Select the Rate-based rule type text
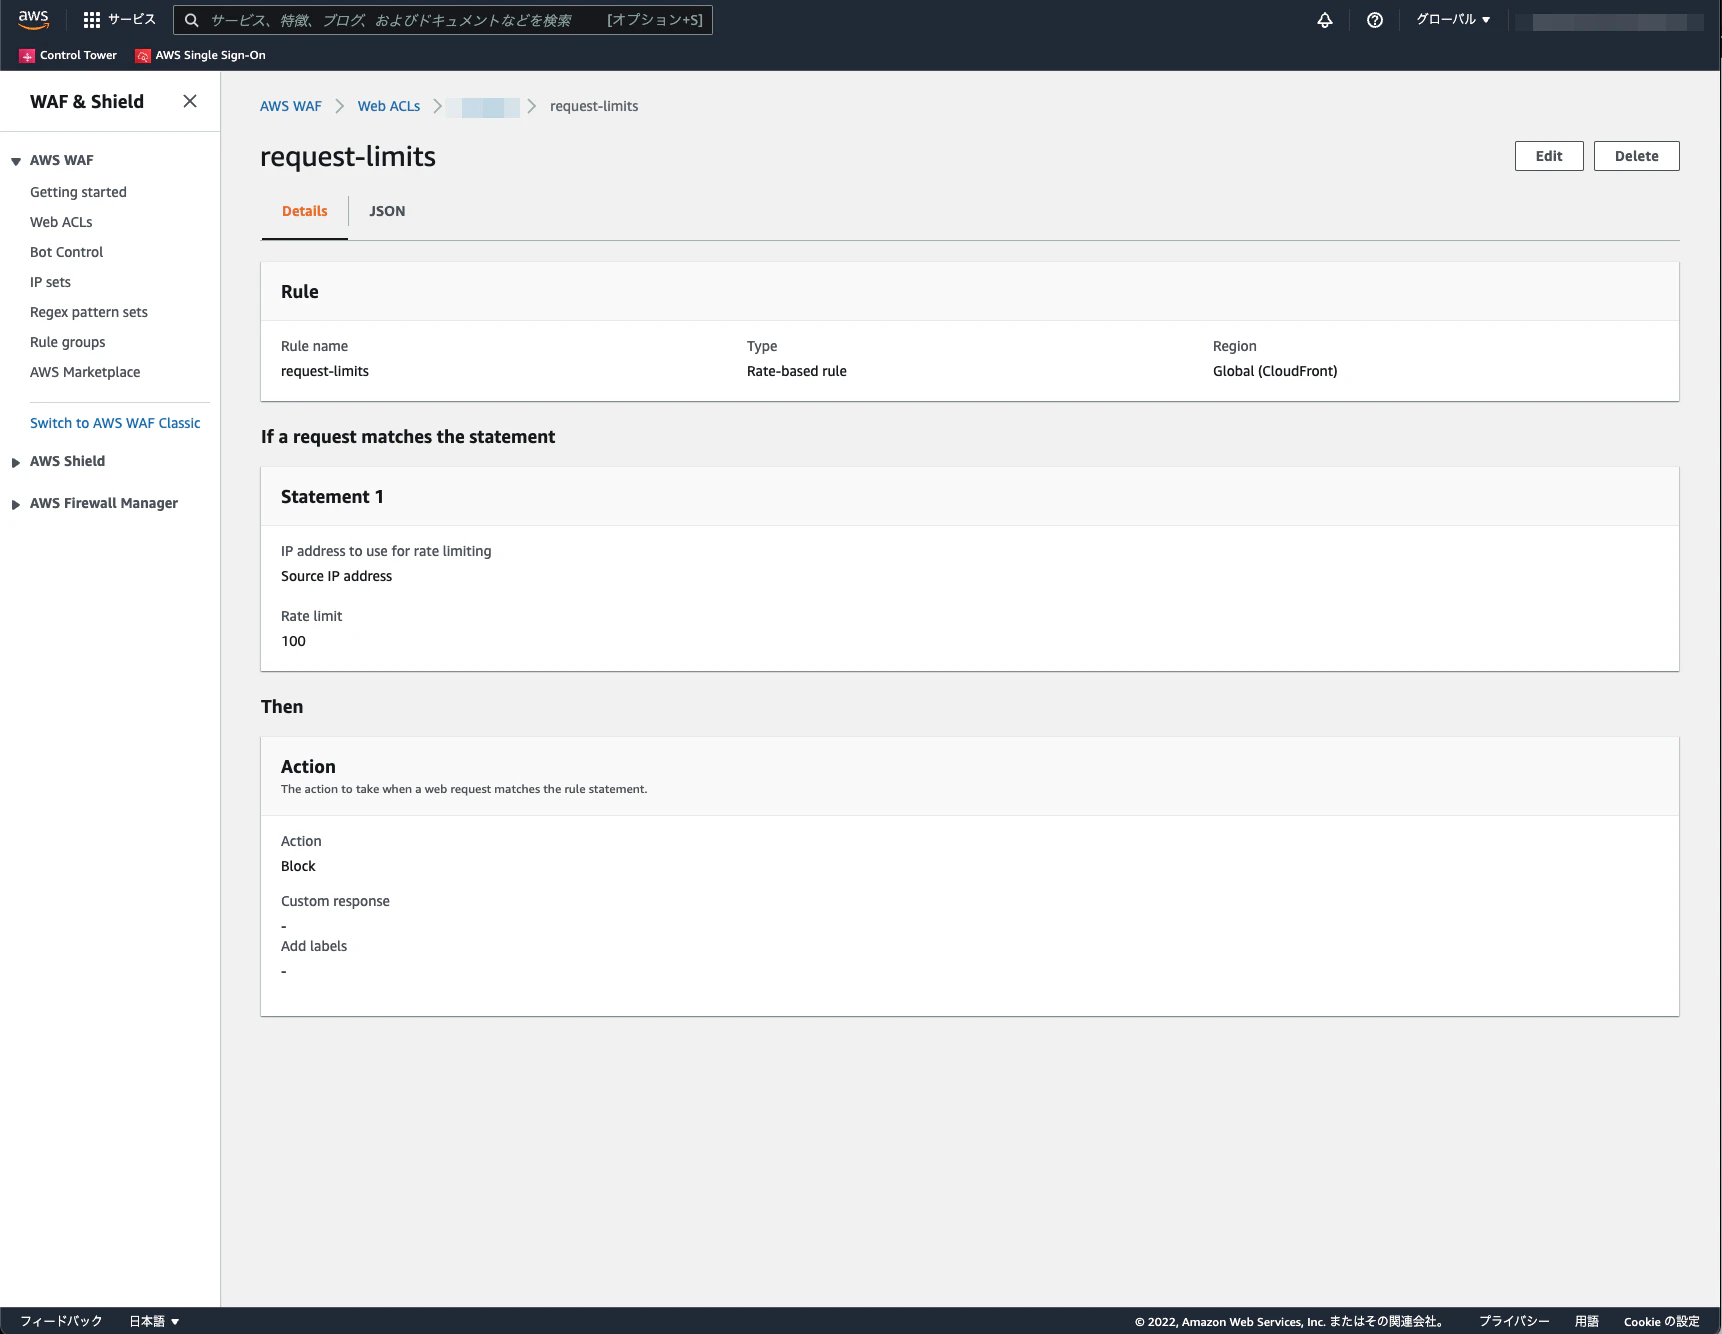 pos(797,371)
